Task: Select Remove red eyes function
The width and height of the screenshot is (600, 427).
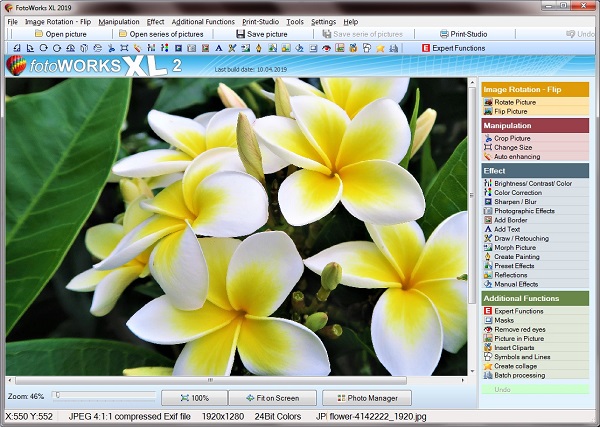Action: [521, 329]
